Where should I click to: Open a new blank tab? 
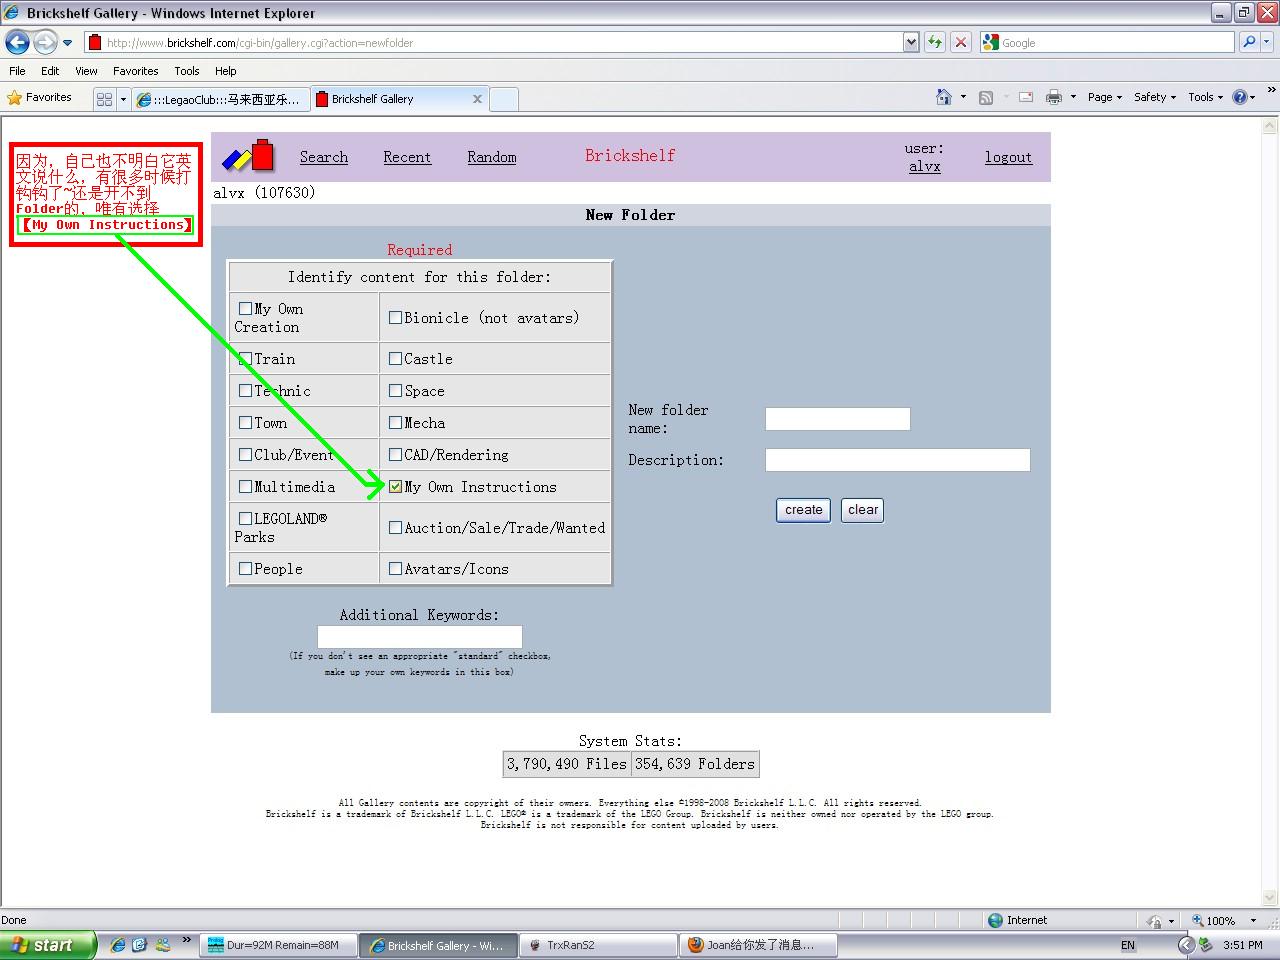[504, 99]
